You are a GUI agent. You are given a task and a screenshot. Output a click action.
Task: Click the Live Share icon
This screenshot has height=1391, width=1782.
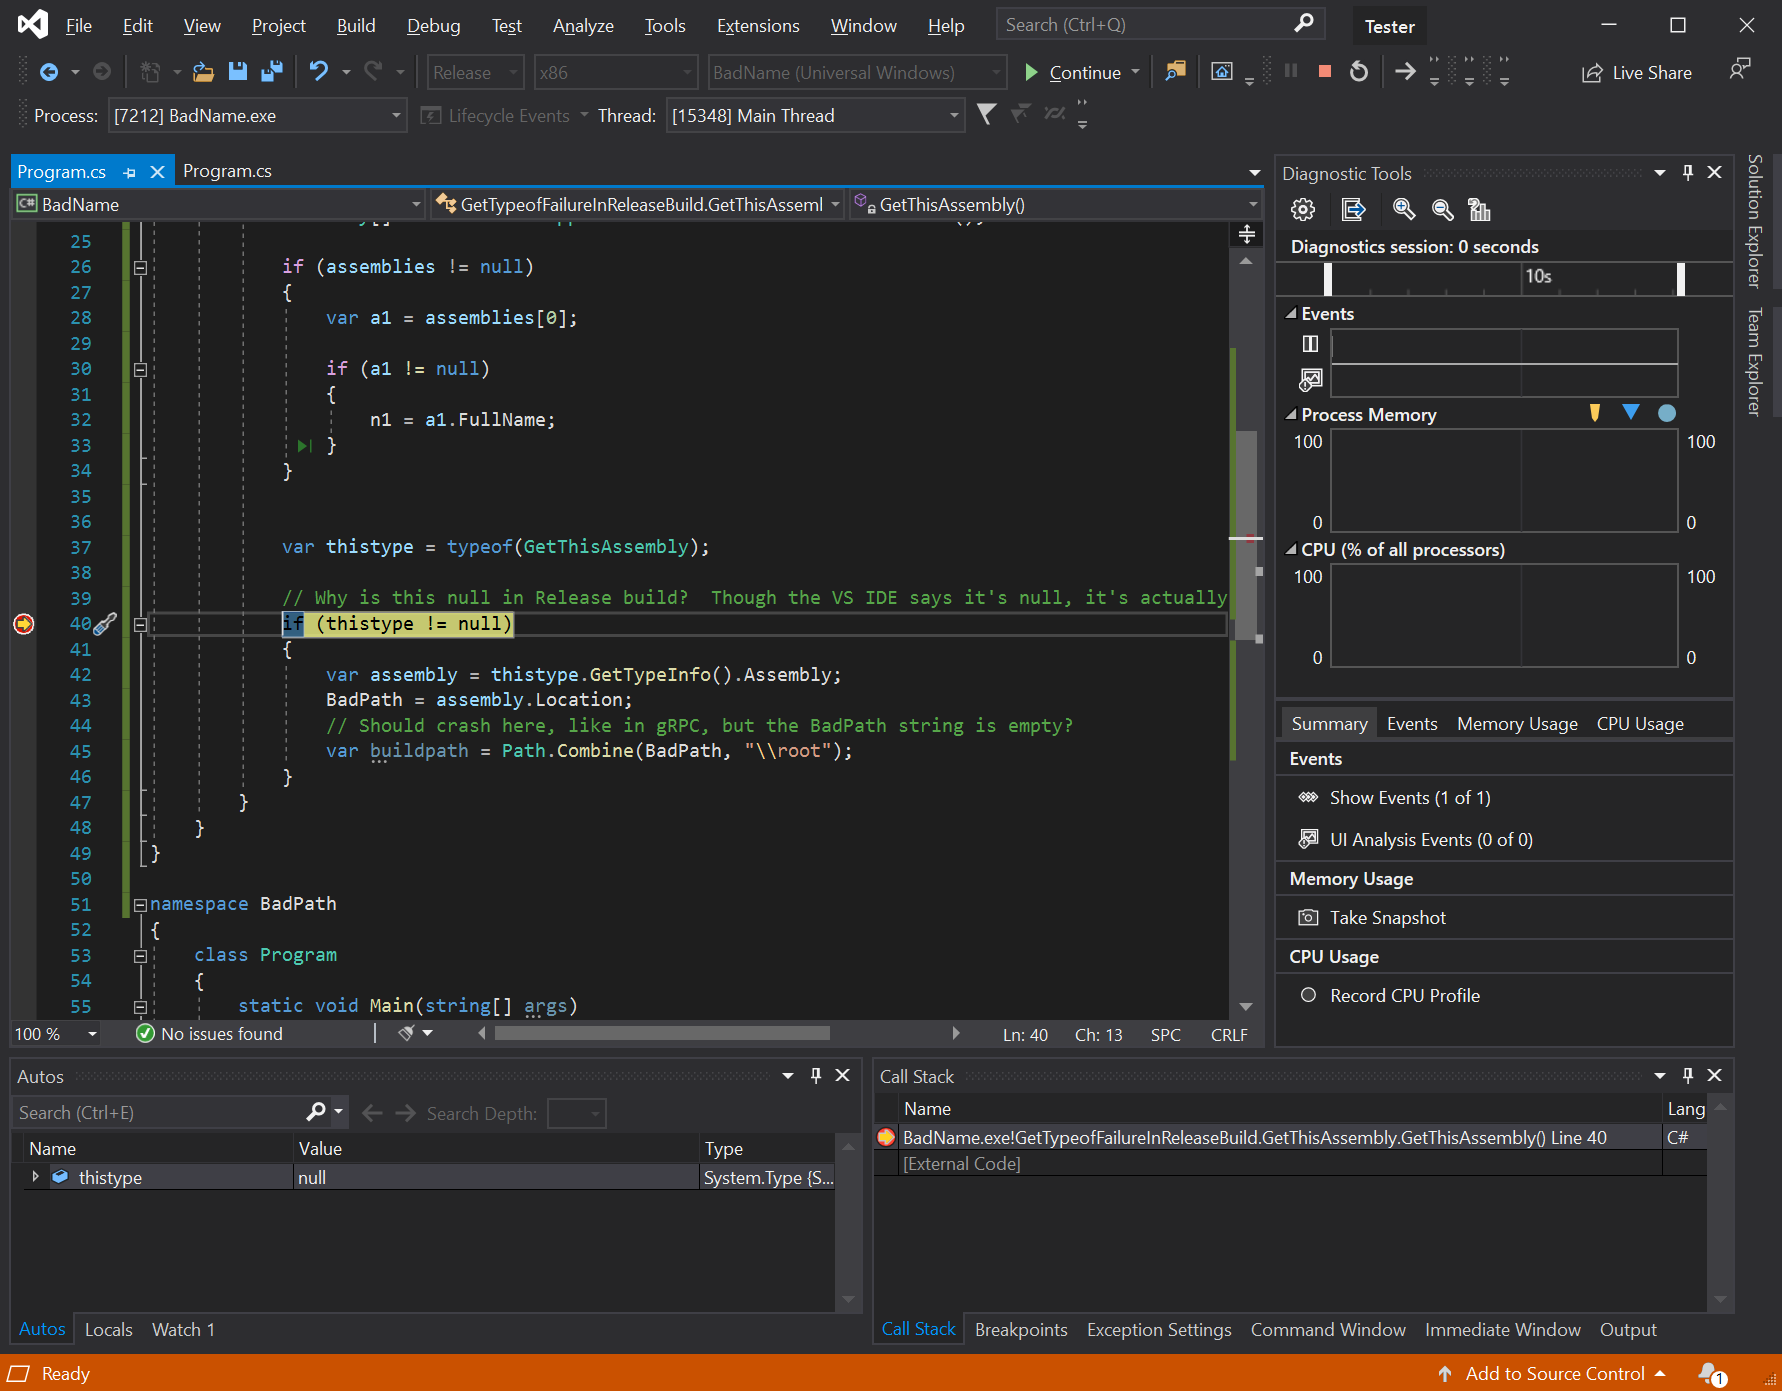tap(1591, 73)
